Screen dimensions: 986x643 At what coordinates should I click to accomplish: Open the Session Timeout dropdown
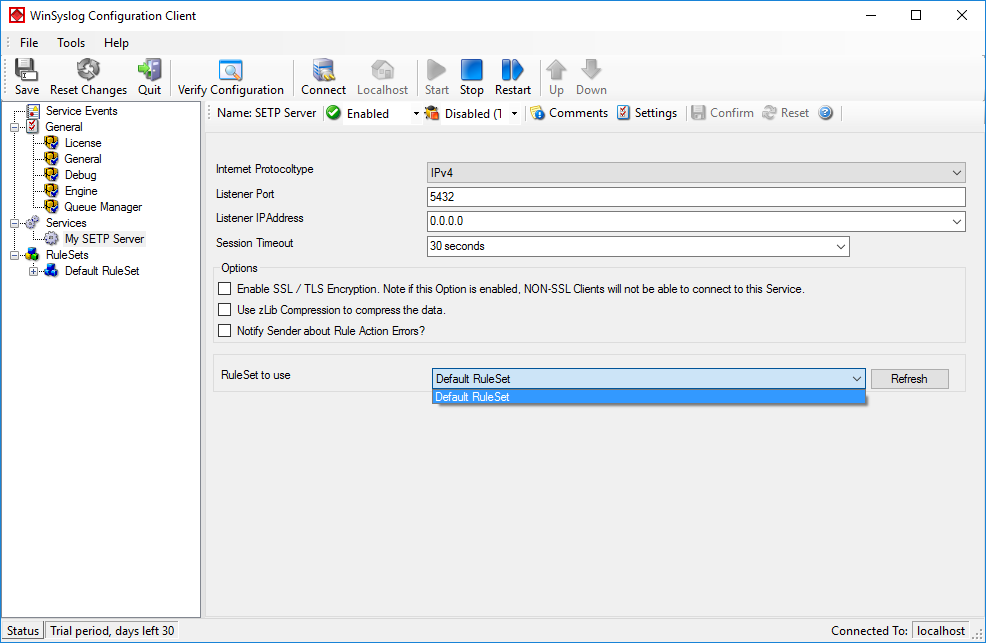[x=841, y=246]
